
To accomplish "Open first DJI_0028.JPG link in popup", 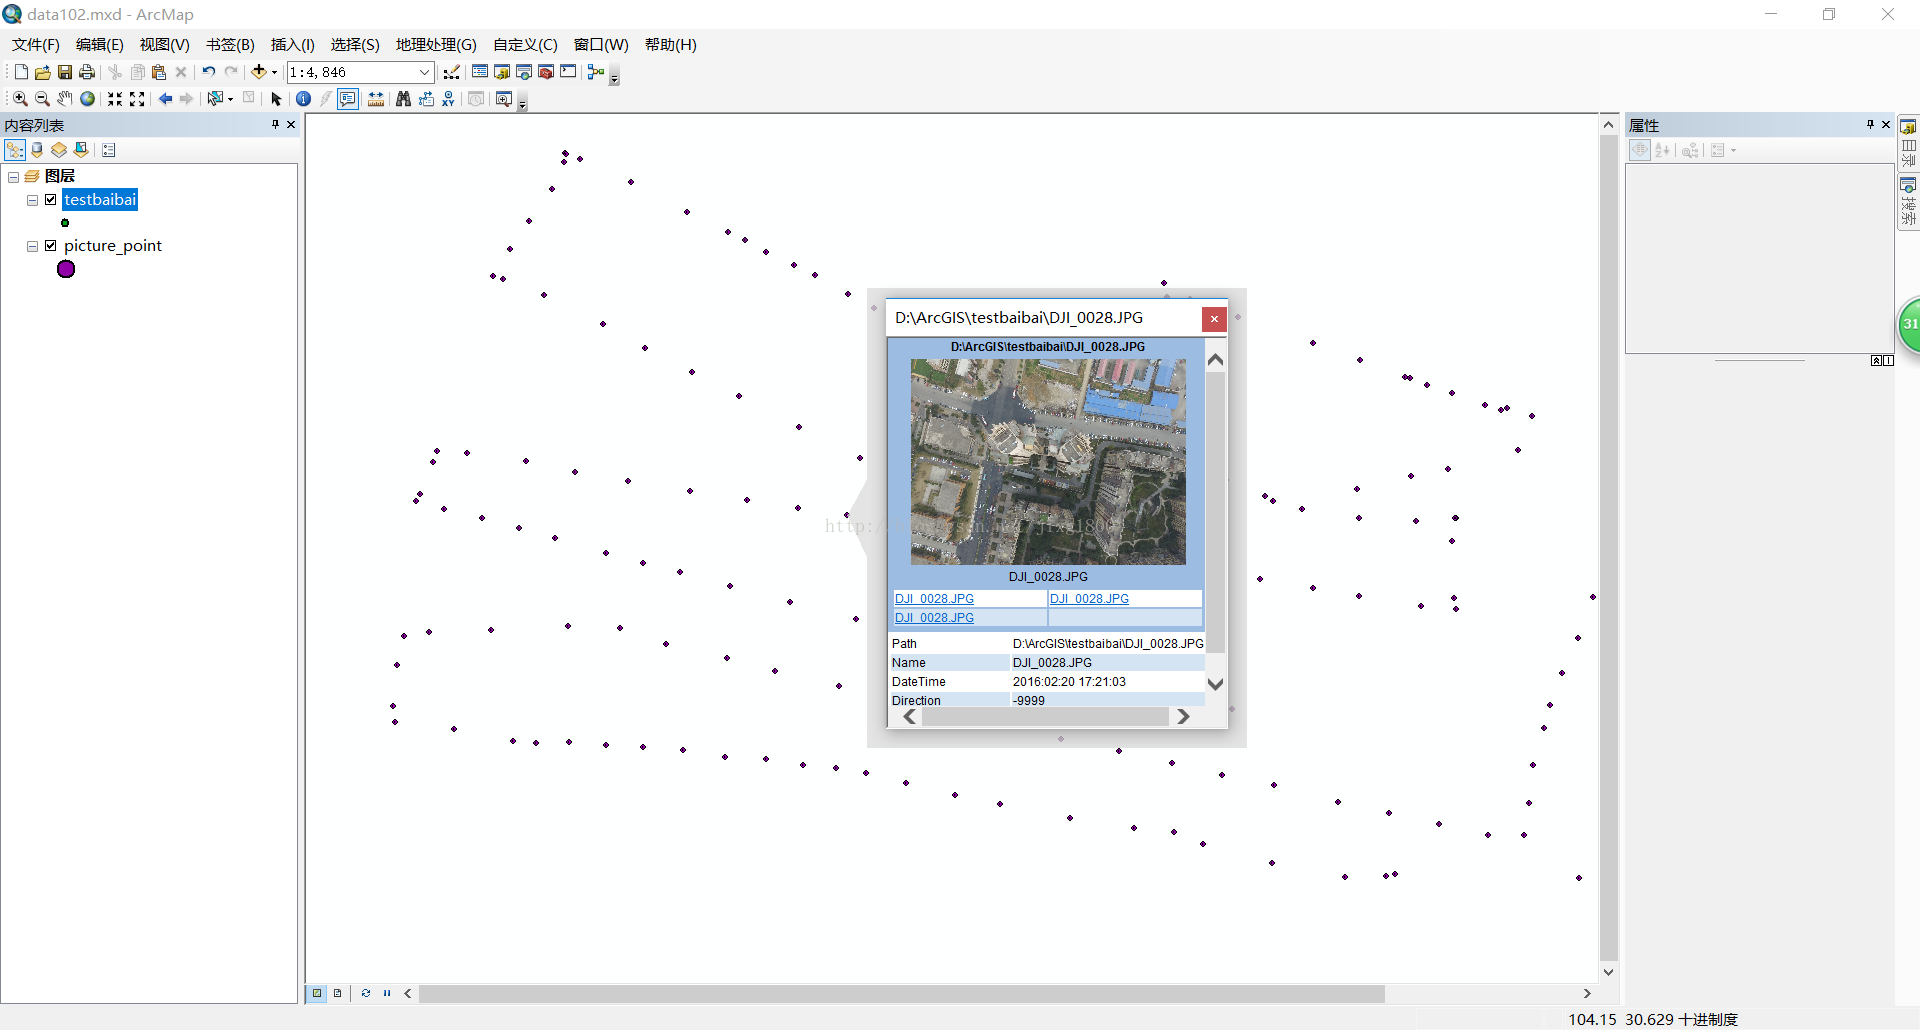I will coord(934,599).
